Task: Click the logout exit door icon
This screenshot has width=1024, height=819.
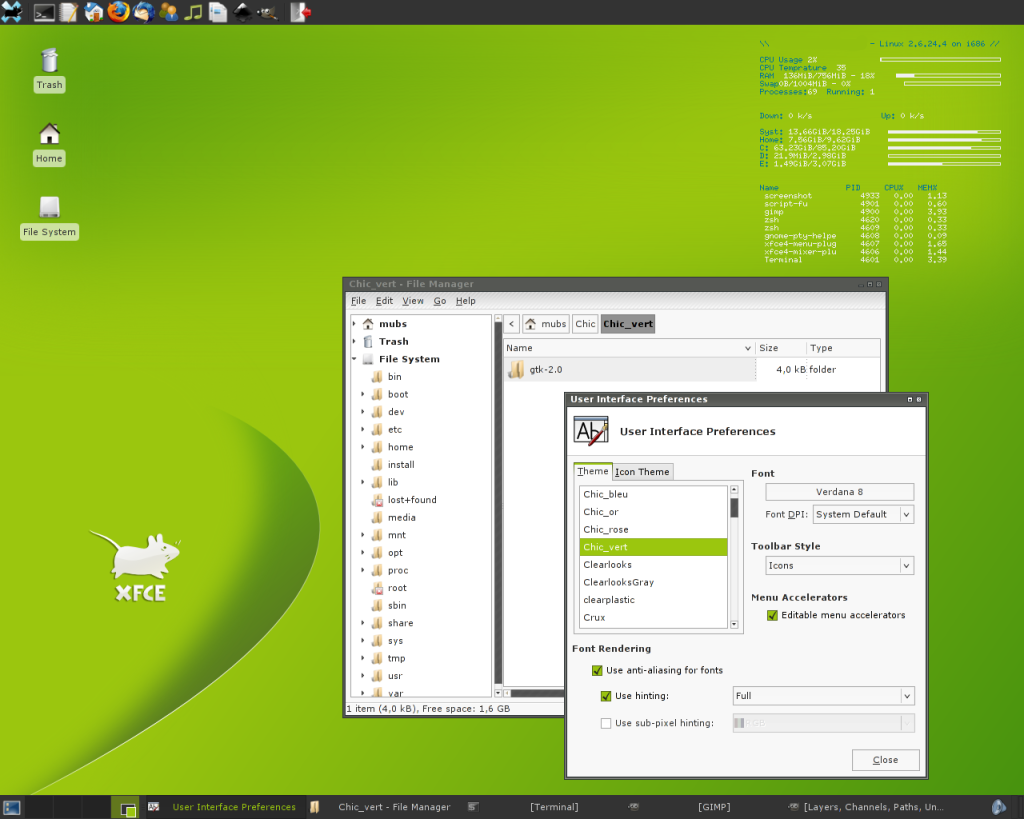Action: (300, 12)
